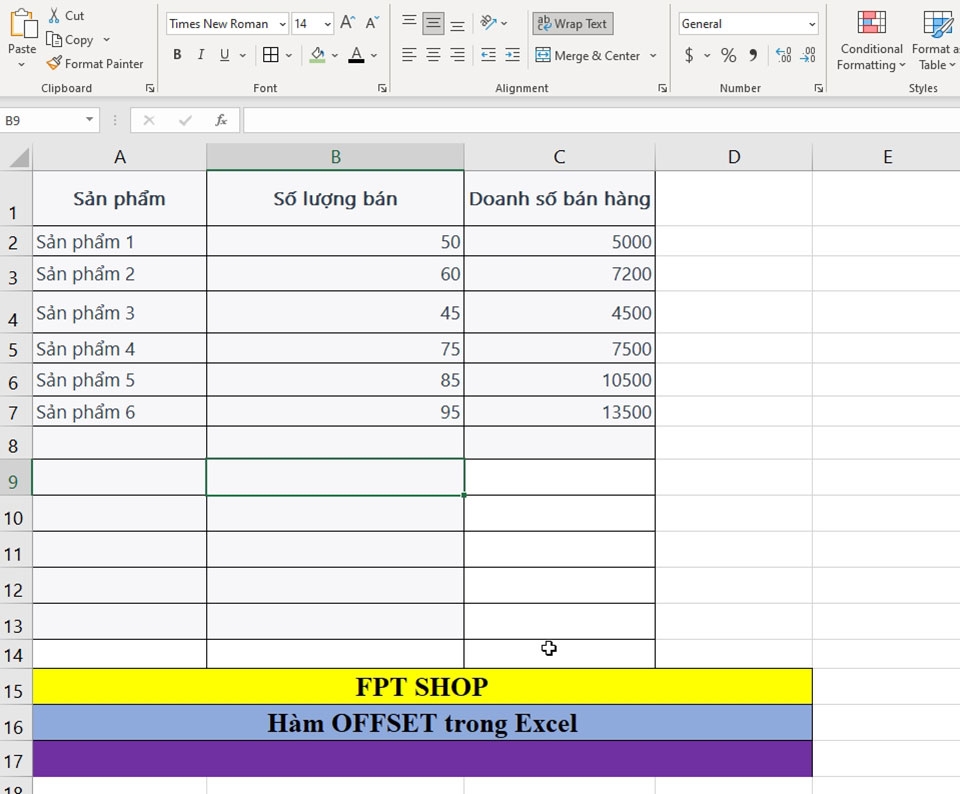Select the 'Số lượng bán' header cell
The height and width of the screenshot is (794, 960).
pyautogui.click(x=335, y=198)
